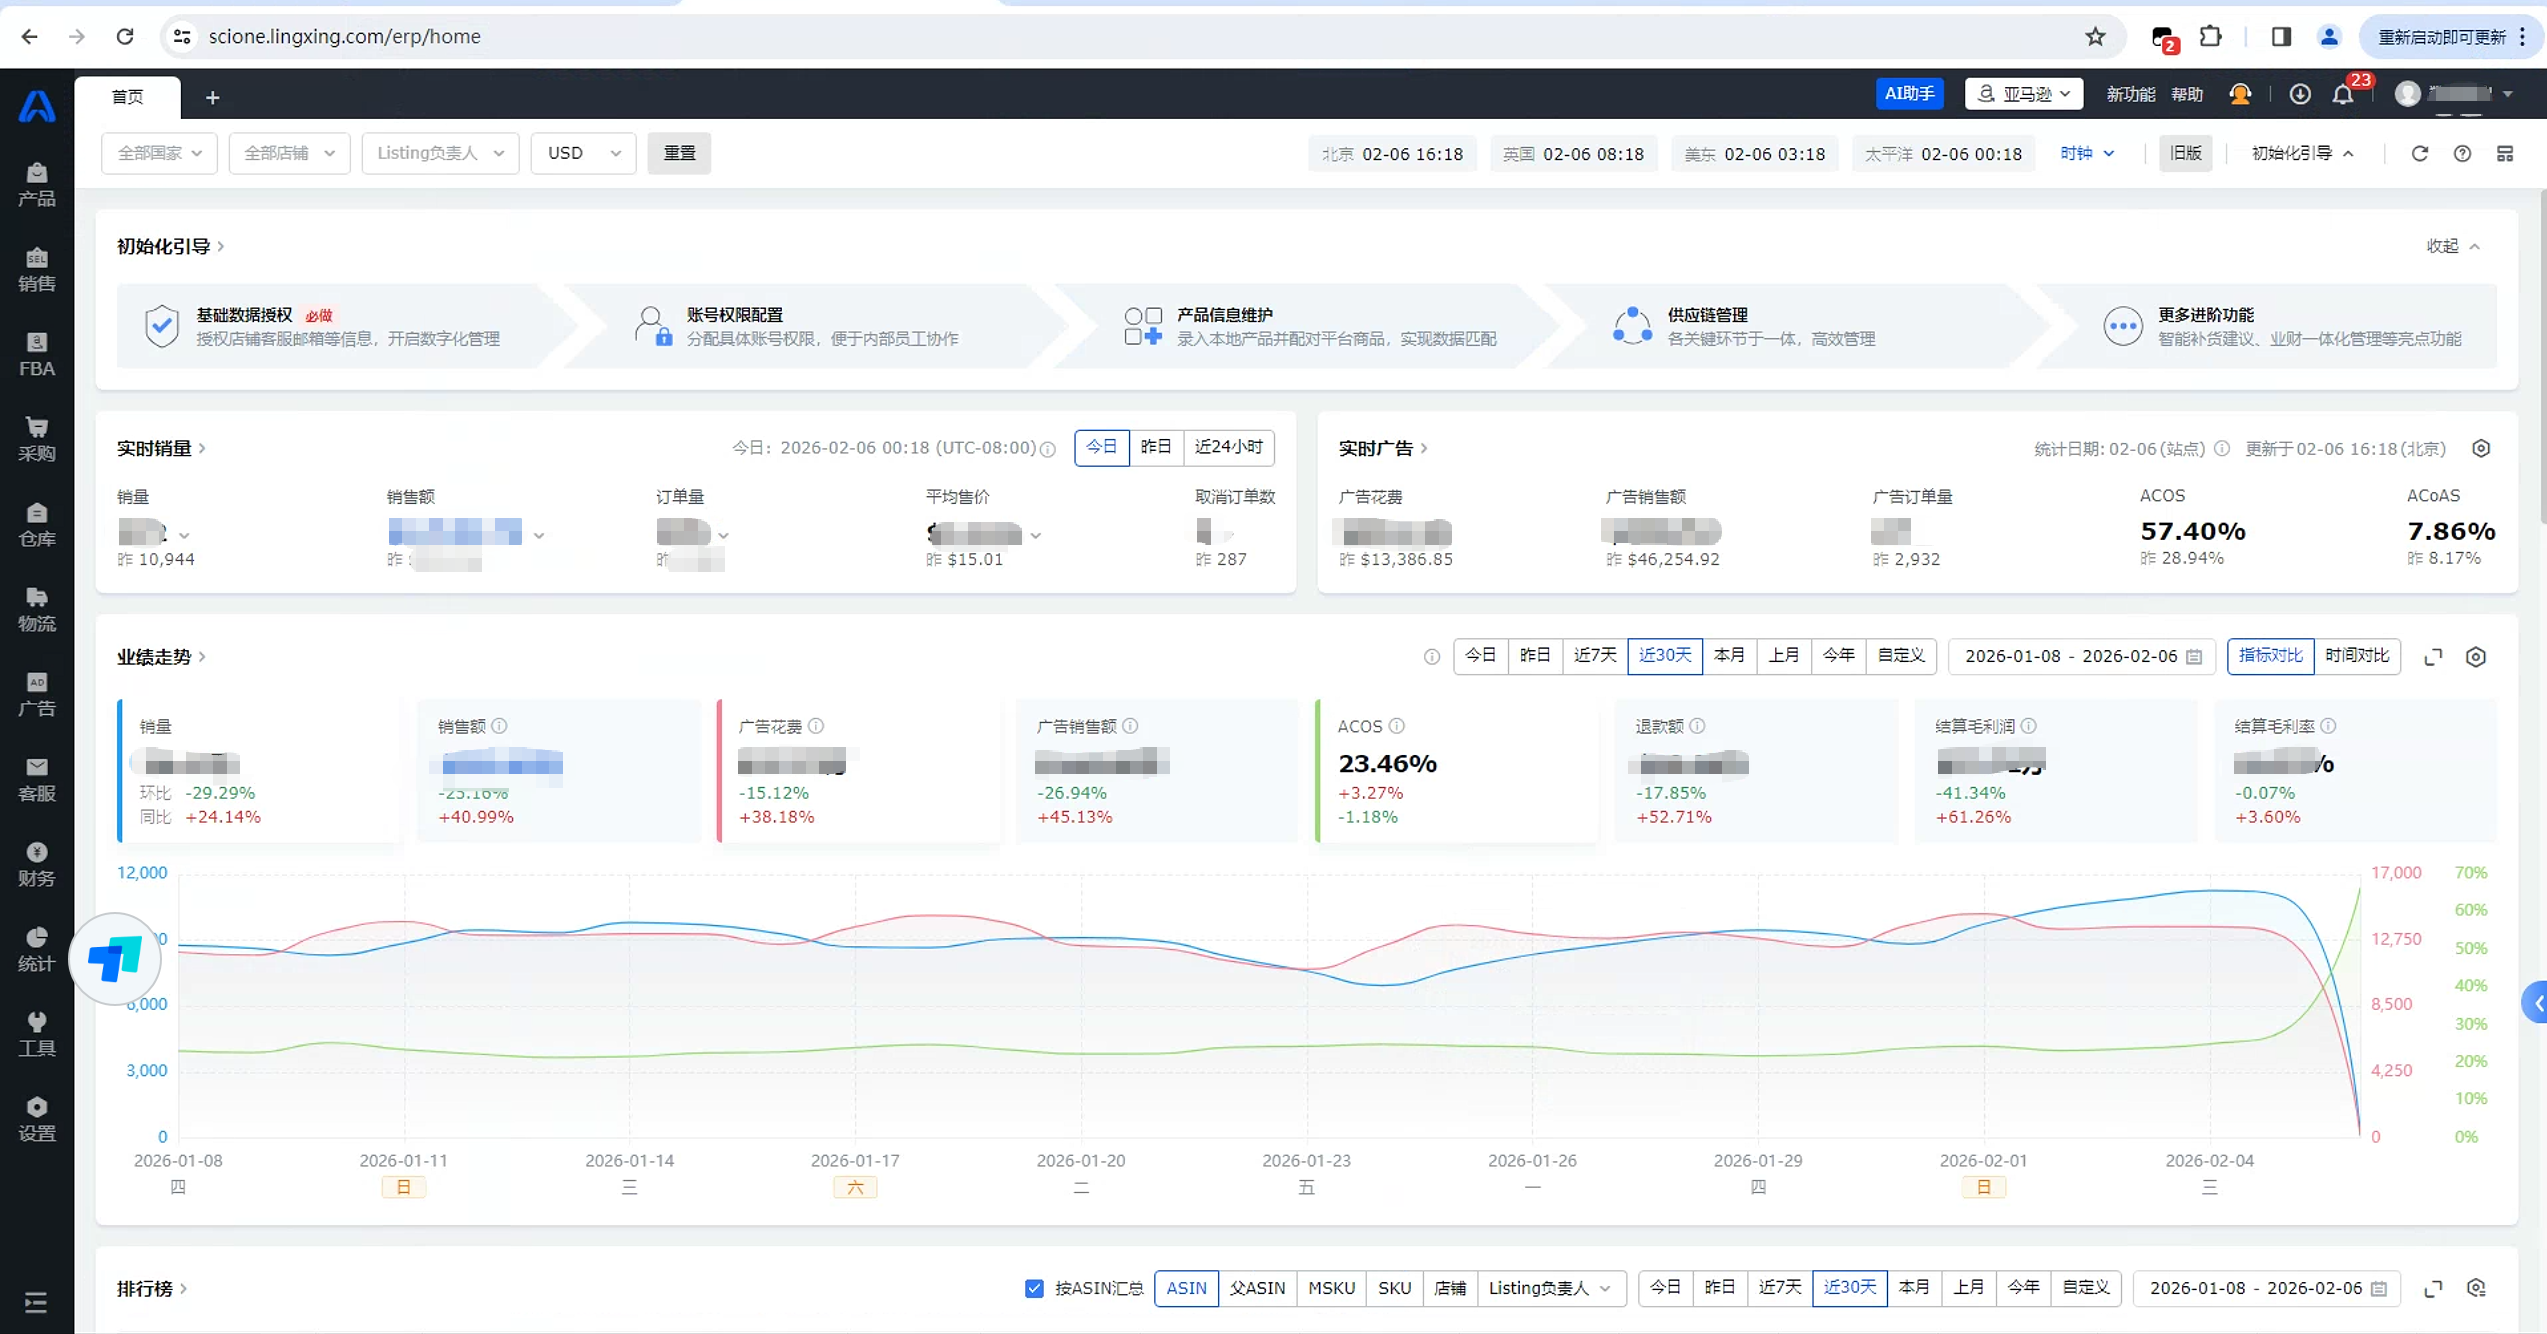The image size is (2547, 1334).
Task: Switch ranking to the 父ASIN tab
Action: click(x=1257, y=1288)
